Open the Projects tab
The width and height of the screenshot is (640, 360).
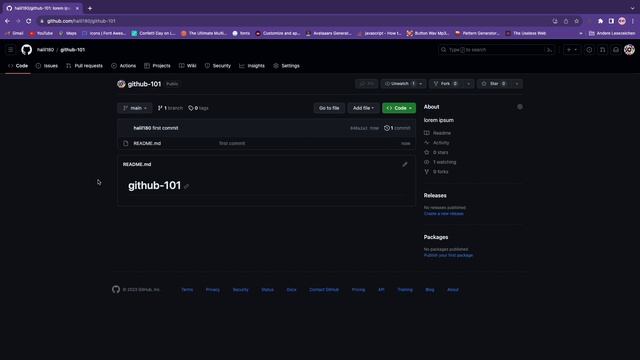157,66
